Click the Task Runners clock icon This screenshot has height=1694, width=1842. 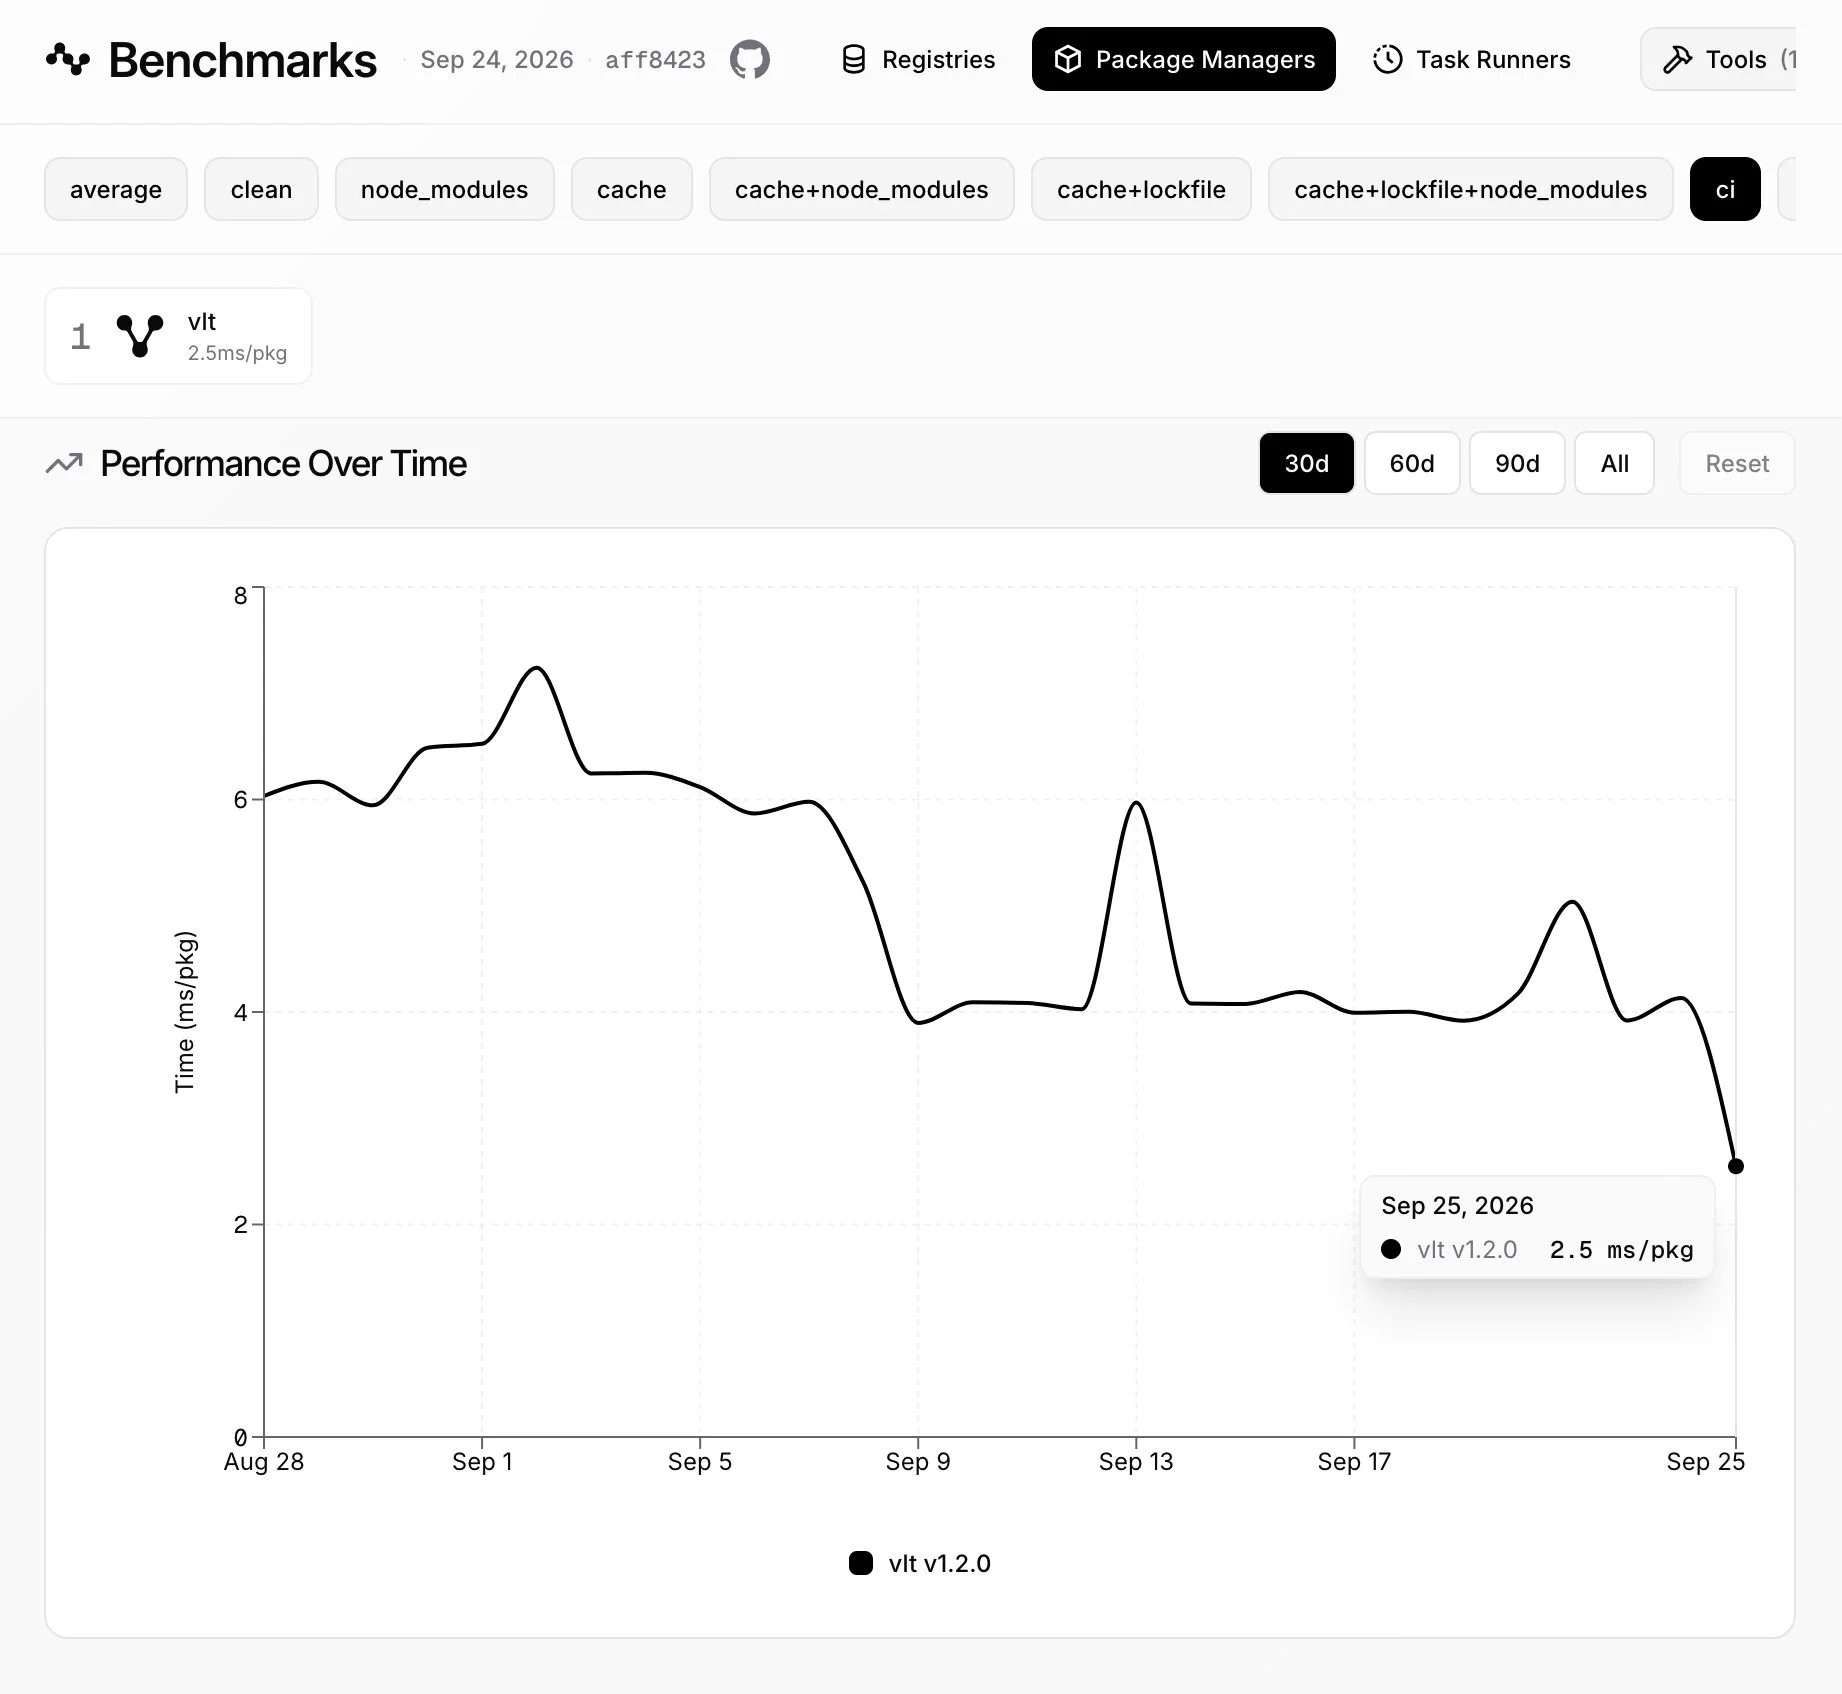pyautogui.click(x=1388, y=60)
